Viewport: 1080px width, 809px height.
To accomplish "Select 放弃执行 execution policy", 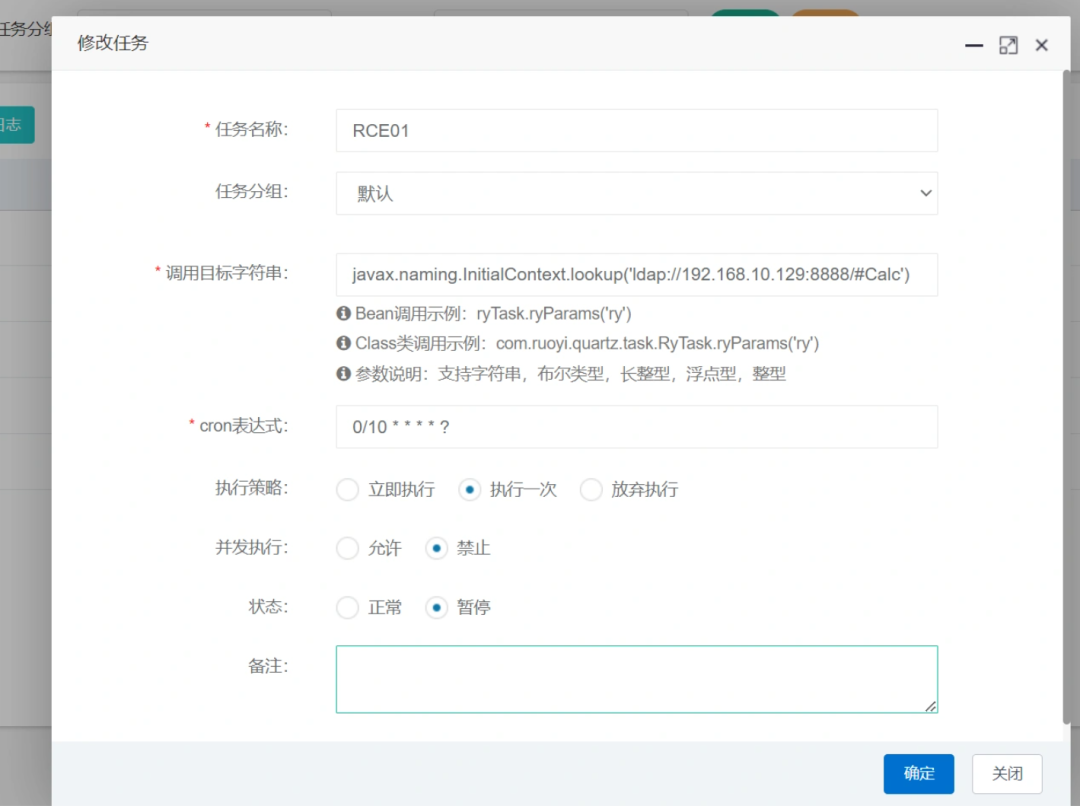I will click(x=591, y=490).
